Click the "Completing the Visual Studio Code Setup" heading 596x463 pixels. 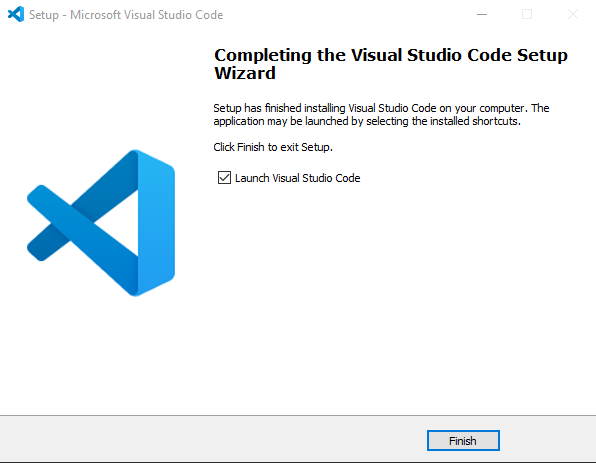[x=391, y=55]
